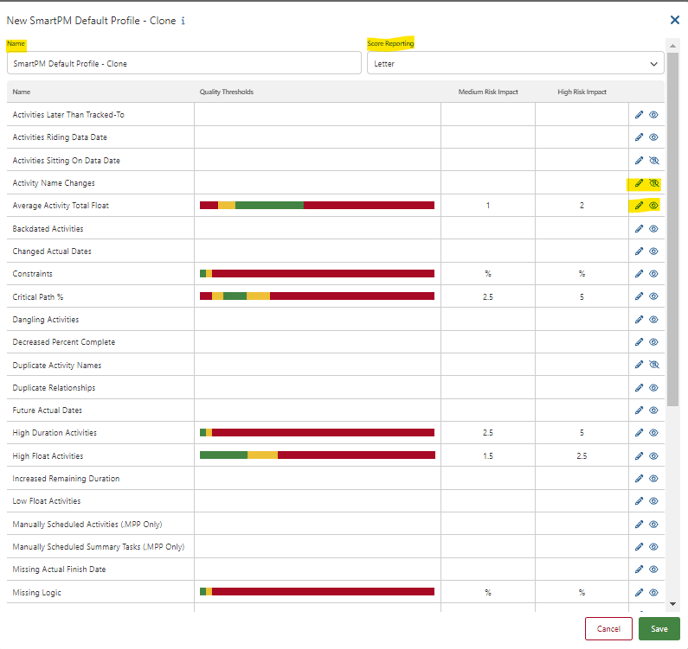Screen dimensions: 688x649
Task: Click the Critical Path % quality threshold bar
Action: click(317, 296)
